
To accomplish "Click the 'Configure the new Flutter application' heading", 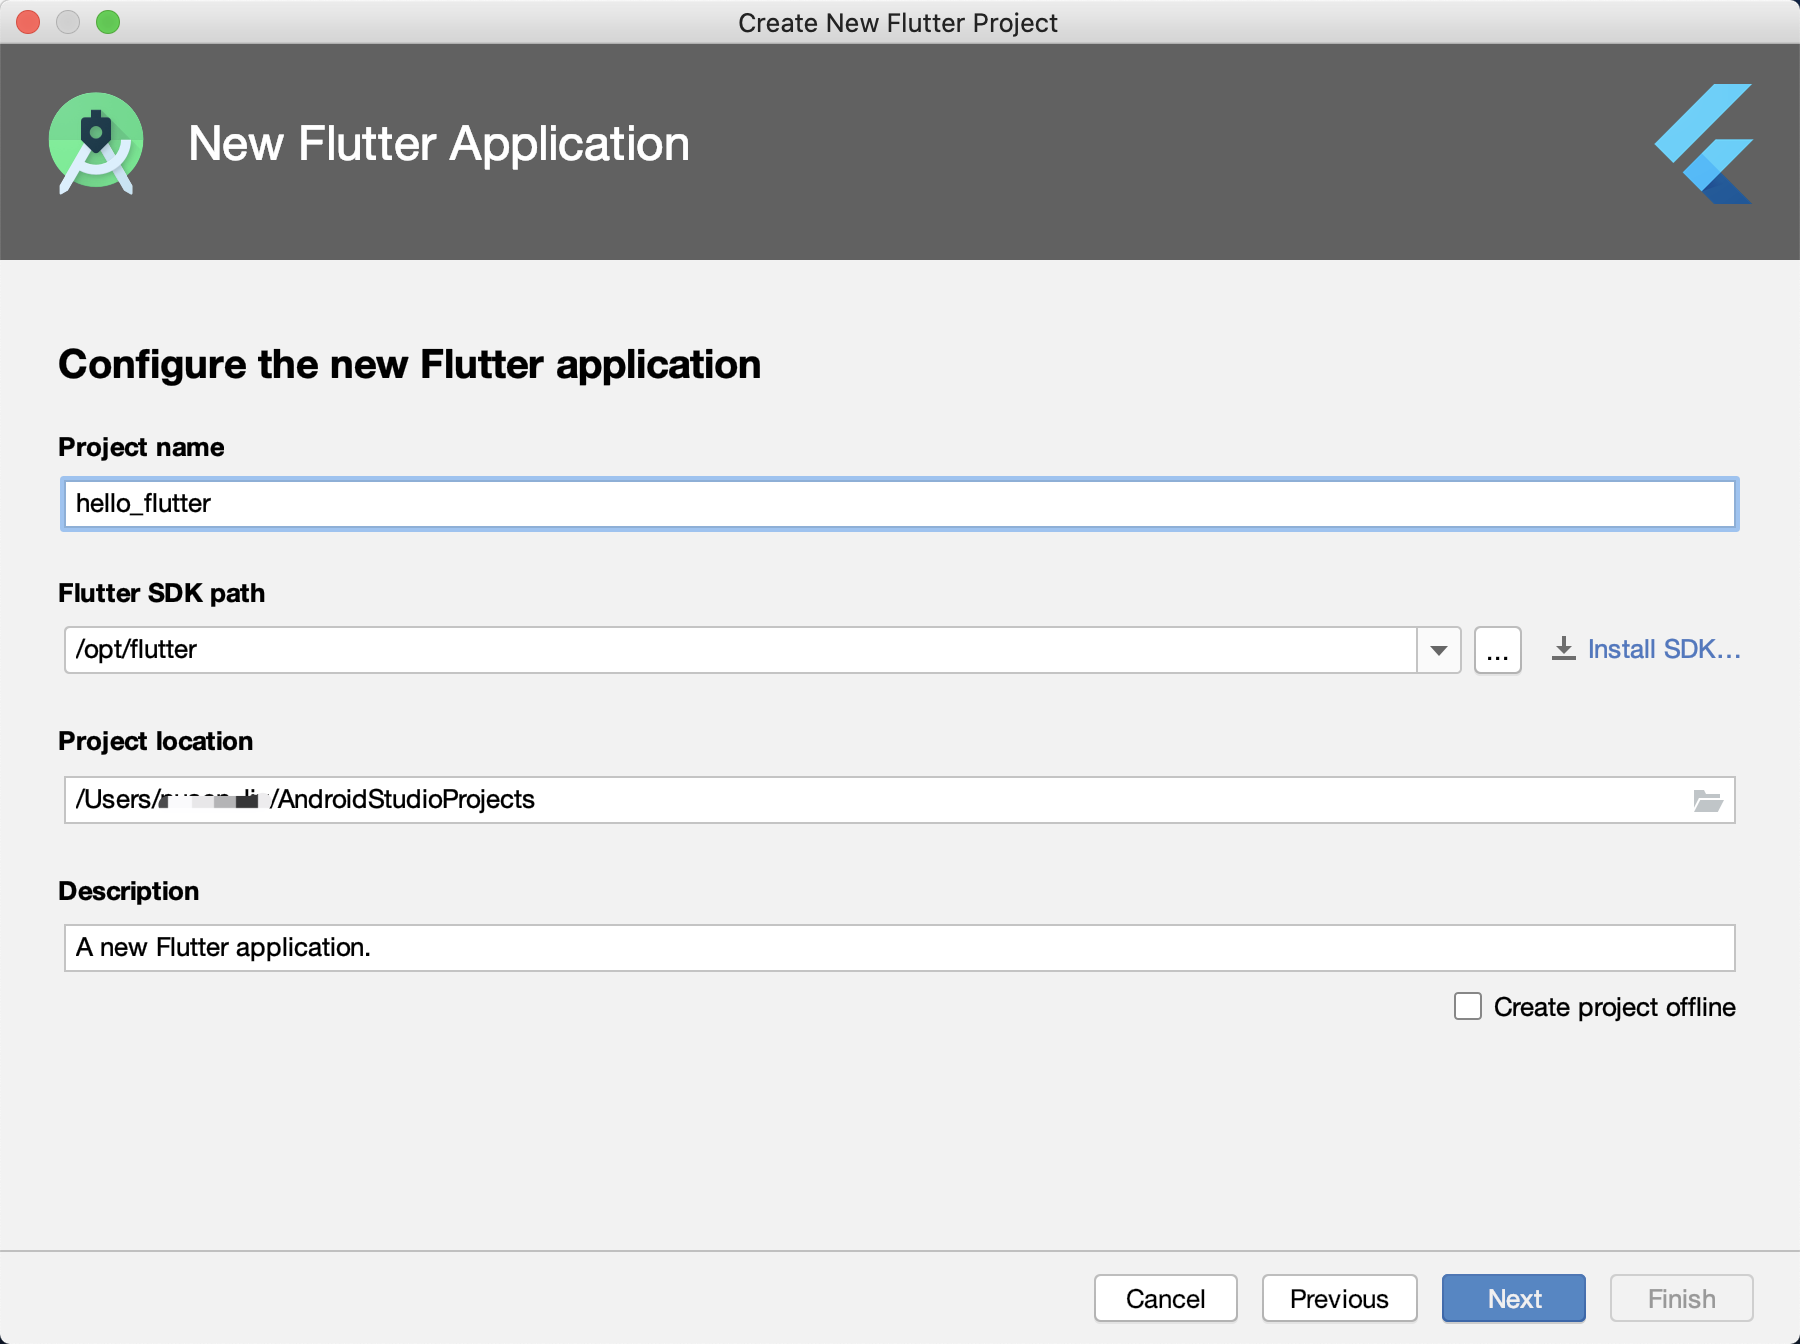I will (x=410, y=365).
